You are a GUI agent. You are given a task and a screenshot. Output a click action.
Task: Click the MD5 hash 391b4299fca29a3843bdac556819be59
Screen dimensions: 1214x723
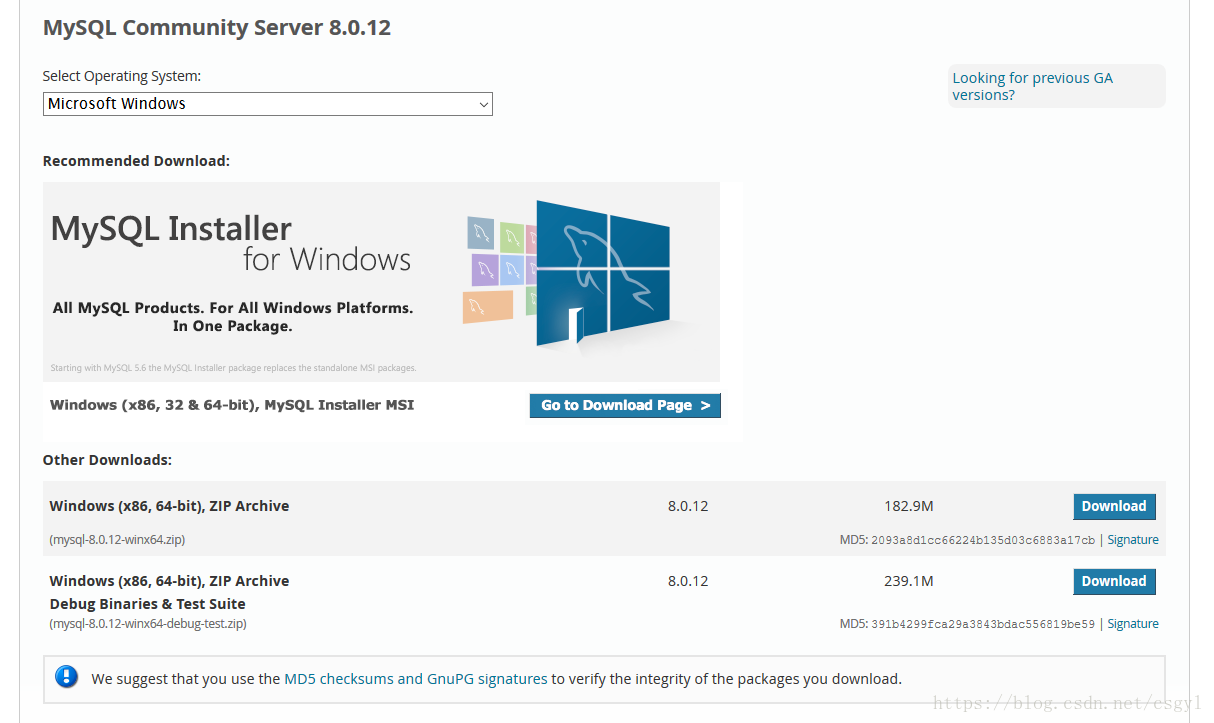coord(983,624)
